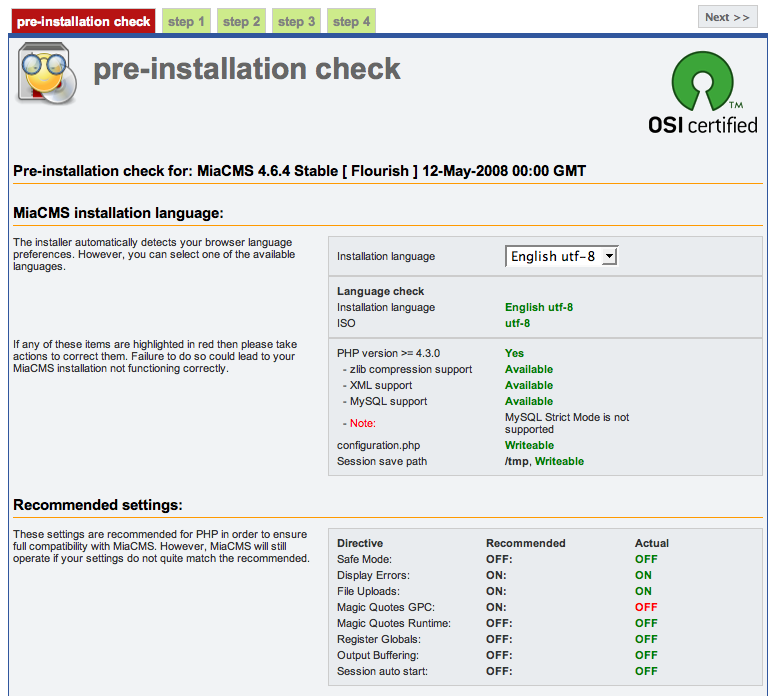Click the 'Register Globals:' directive label
The height and width of the screenshot is (696, 776).
[x=379, y=639]
